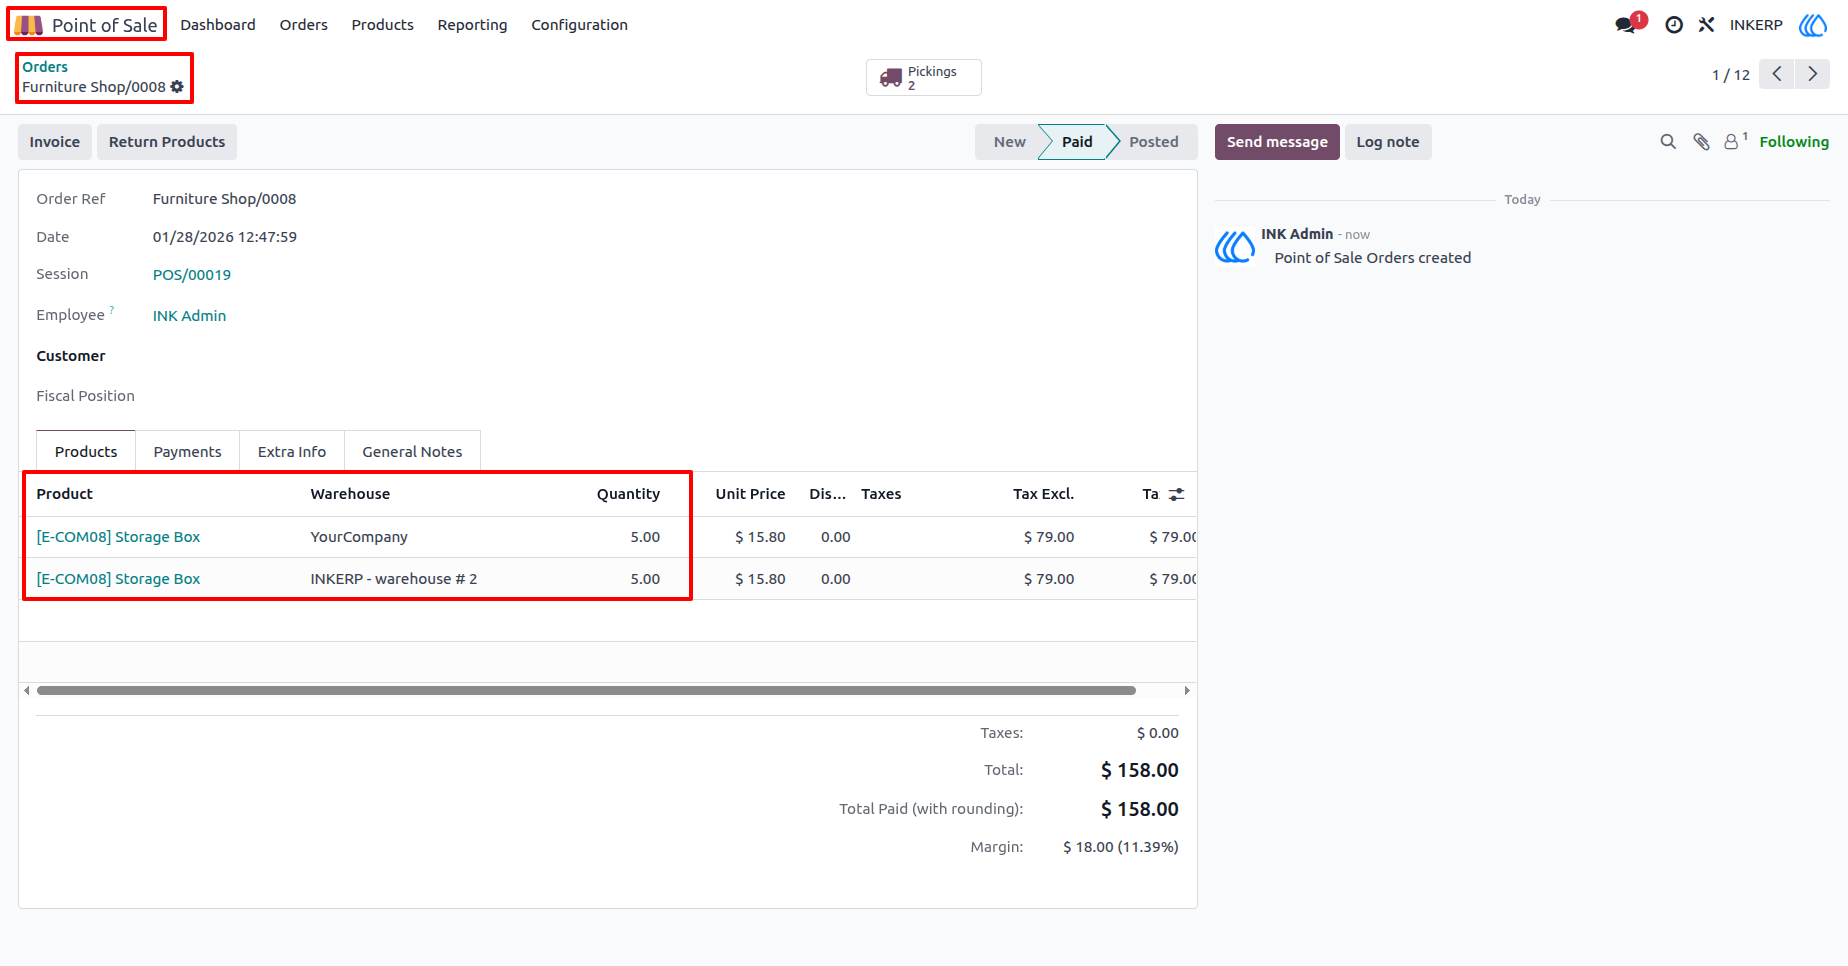The height and width of the screenshot is (966, 1848).
Task: Click the horizontal scrollbar under product table
Action: point(586,690)
